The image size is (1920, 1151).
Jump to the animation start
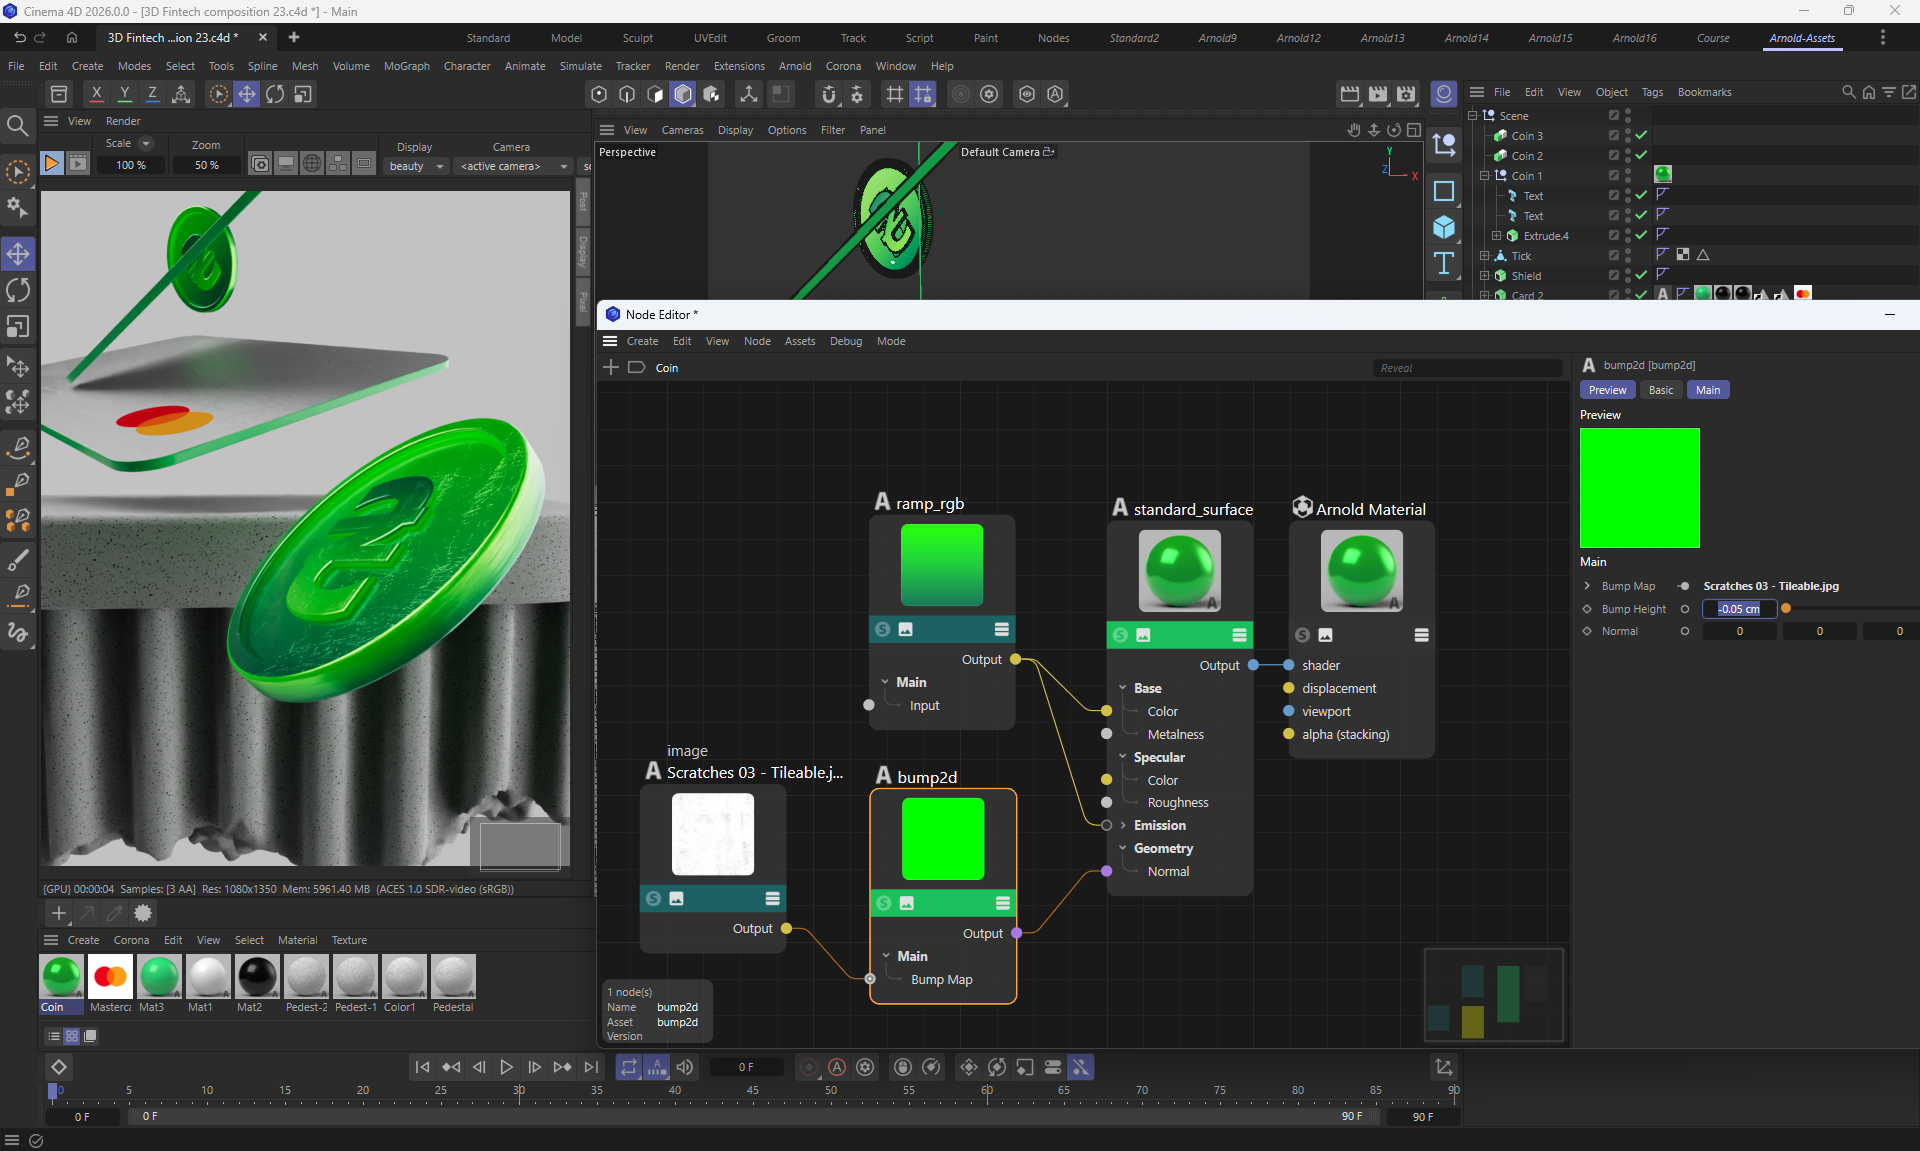(422, 1067)
